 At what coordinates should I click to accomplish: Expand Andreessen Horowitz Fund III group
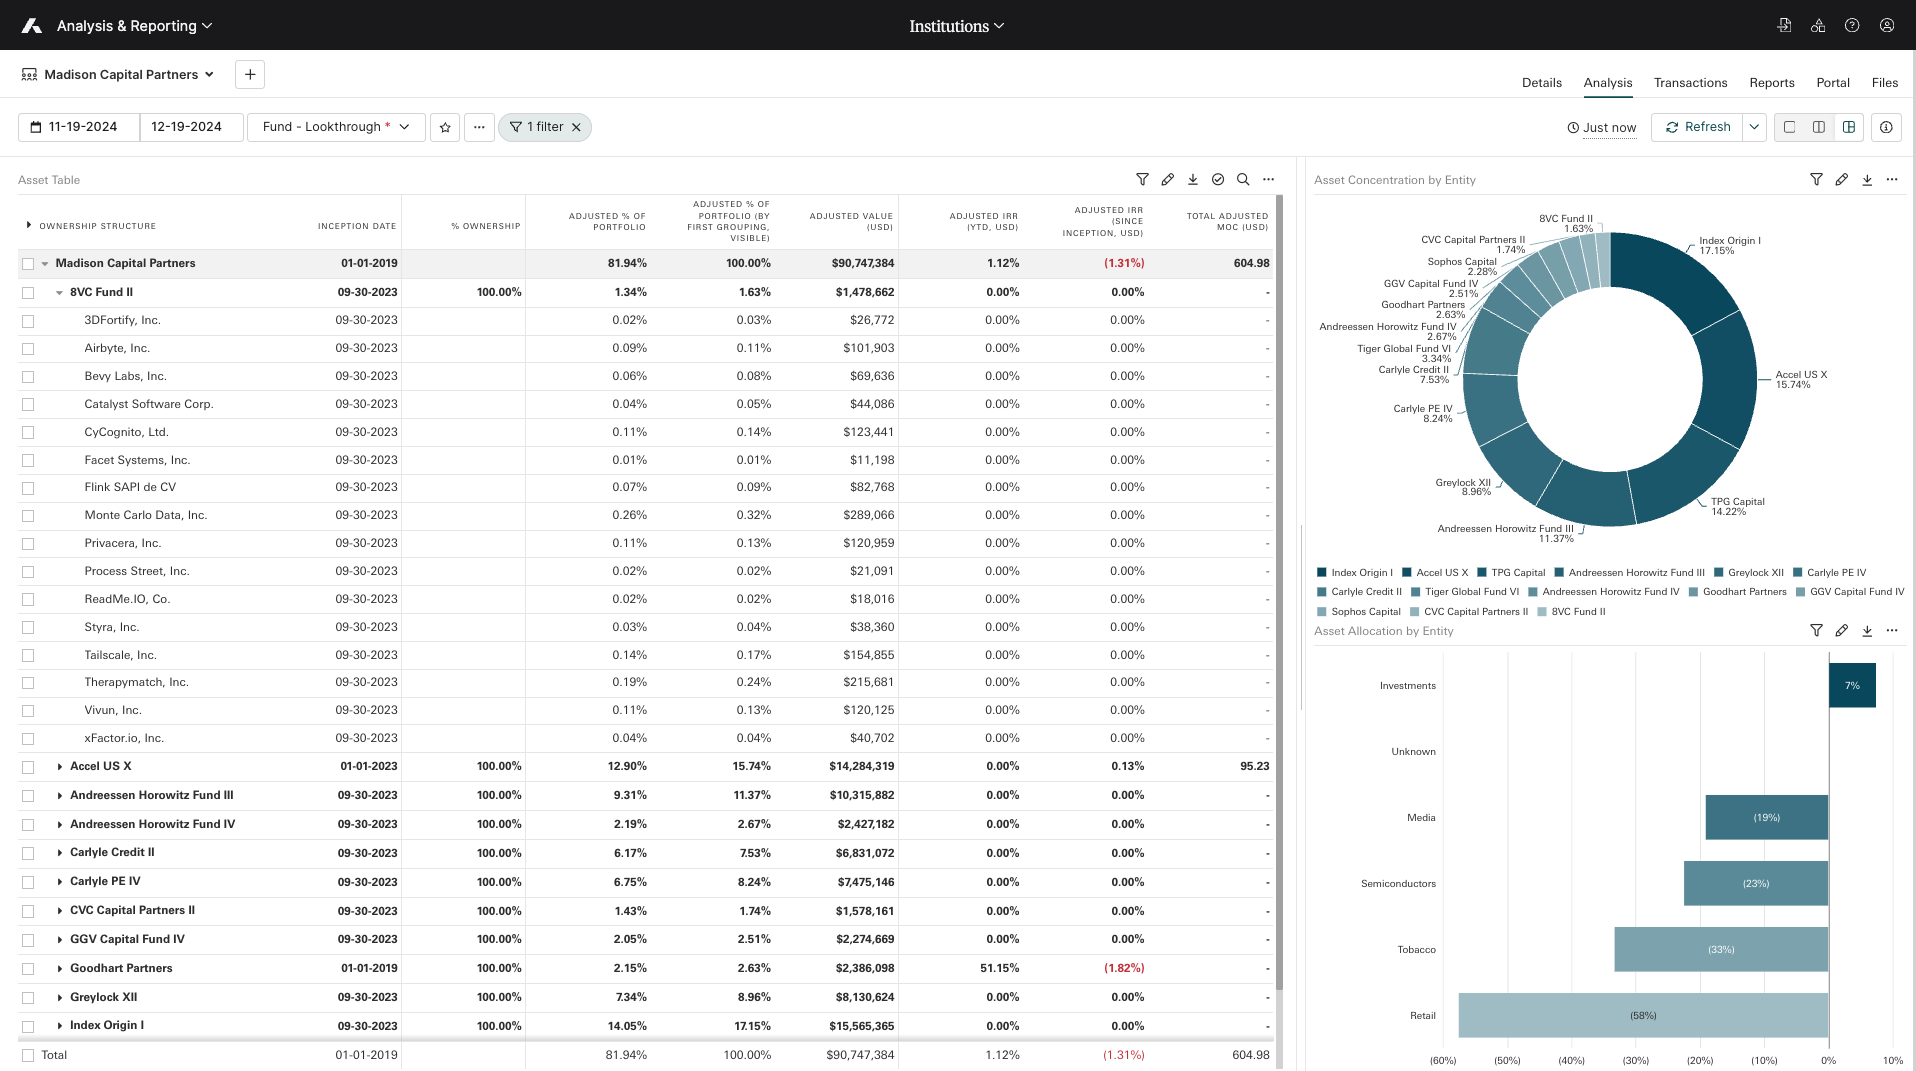click(60, 796)
